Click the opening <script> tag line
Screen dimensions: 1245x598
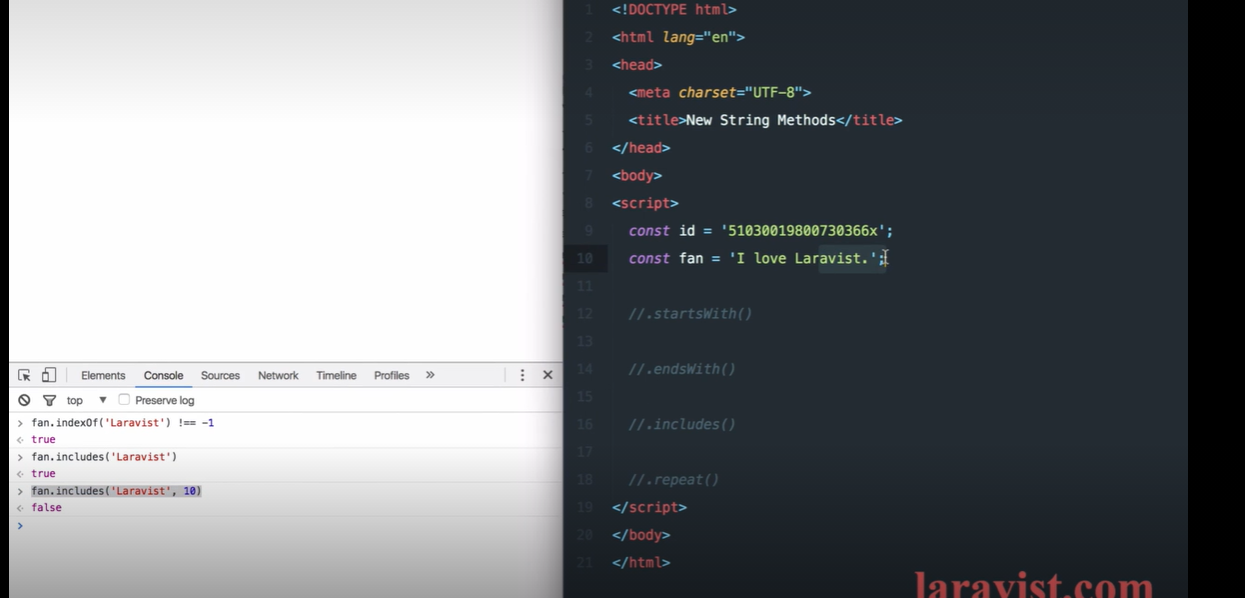click(x=645, y=203)
